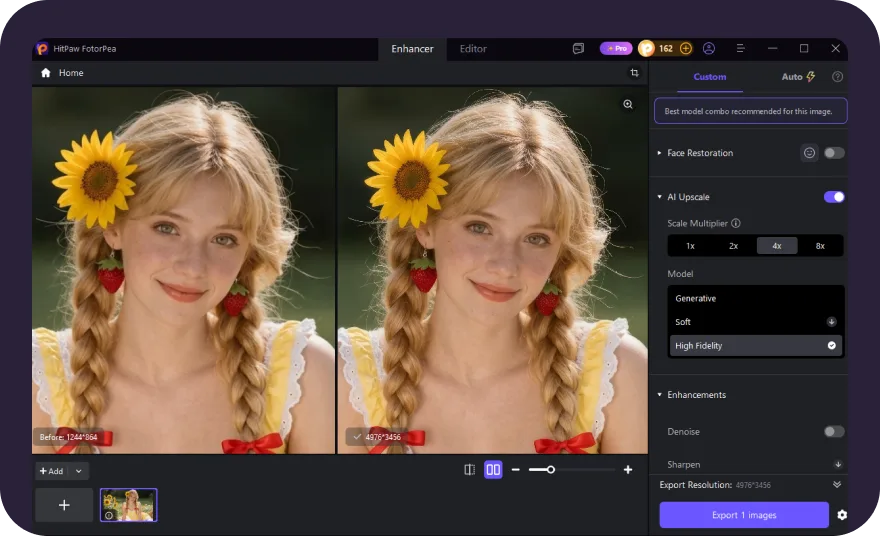Click the Soft model row
This screenshot has width=880, height=536.
coord(755,322)
